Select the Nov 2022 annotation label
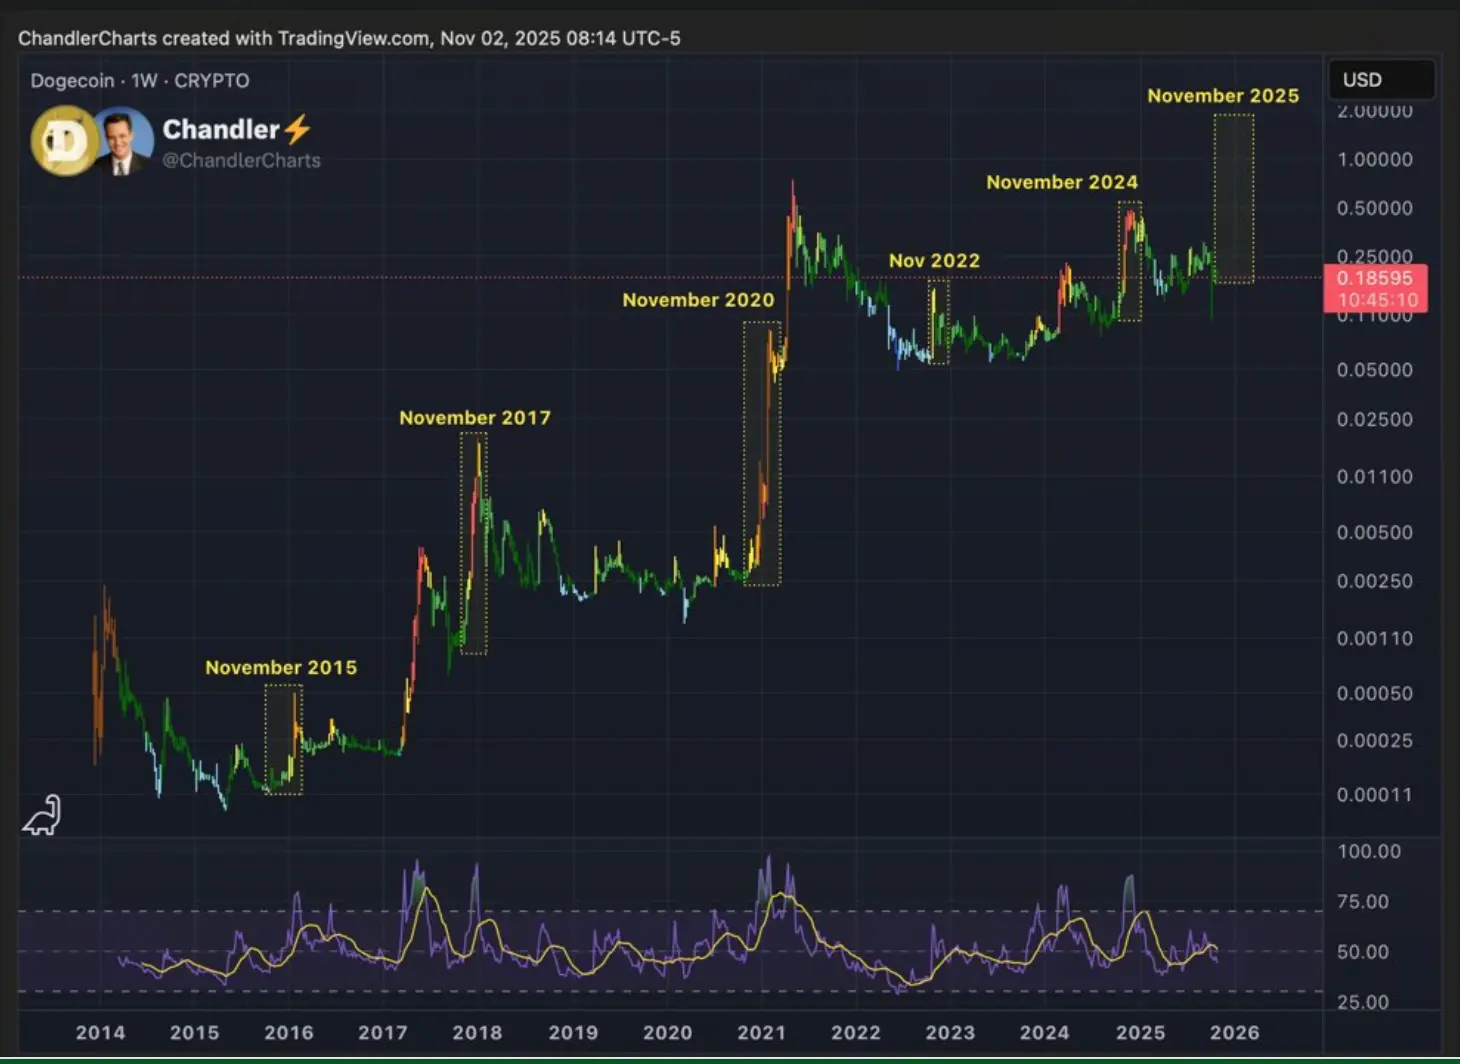The image size is (1460, 1064). click(934, 260)
